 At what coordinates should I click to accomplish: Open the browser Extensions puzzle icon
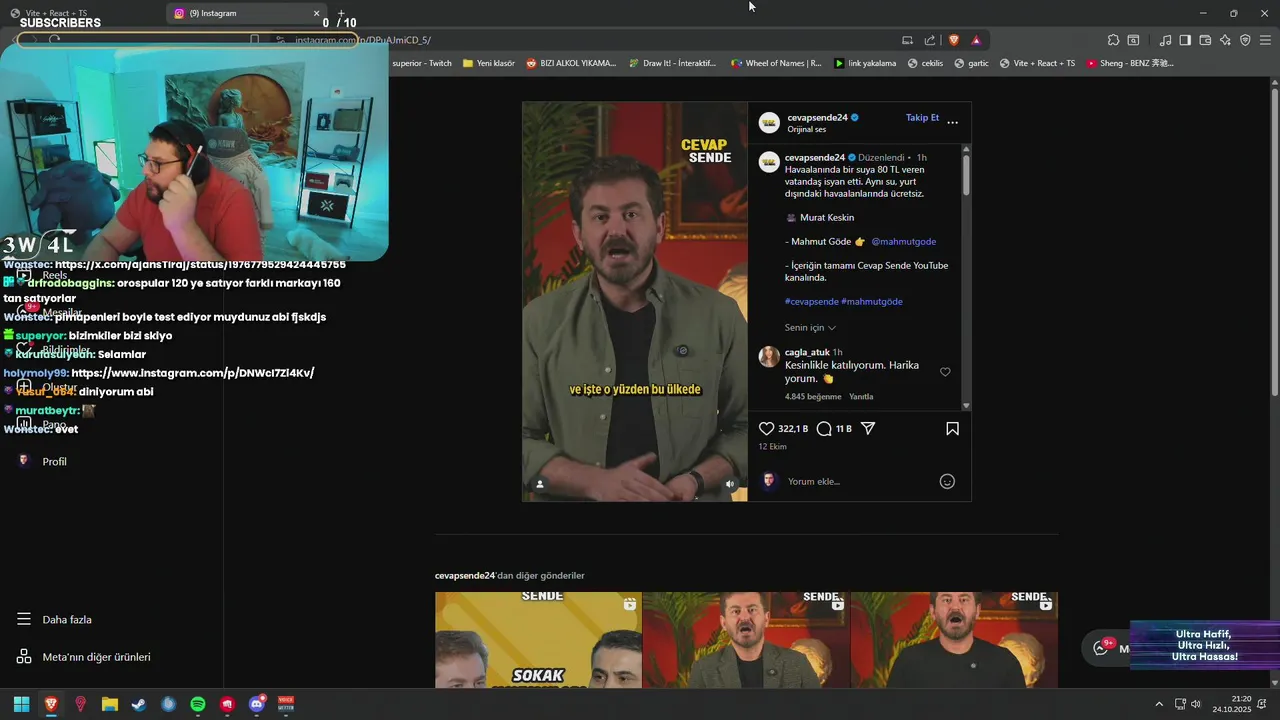pyautogui.click(x=1113, y=40)
